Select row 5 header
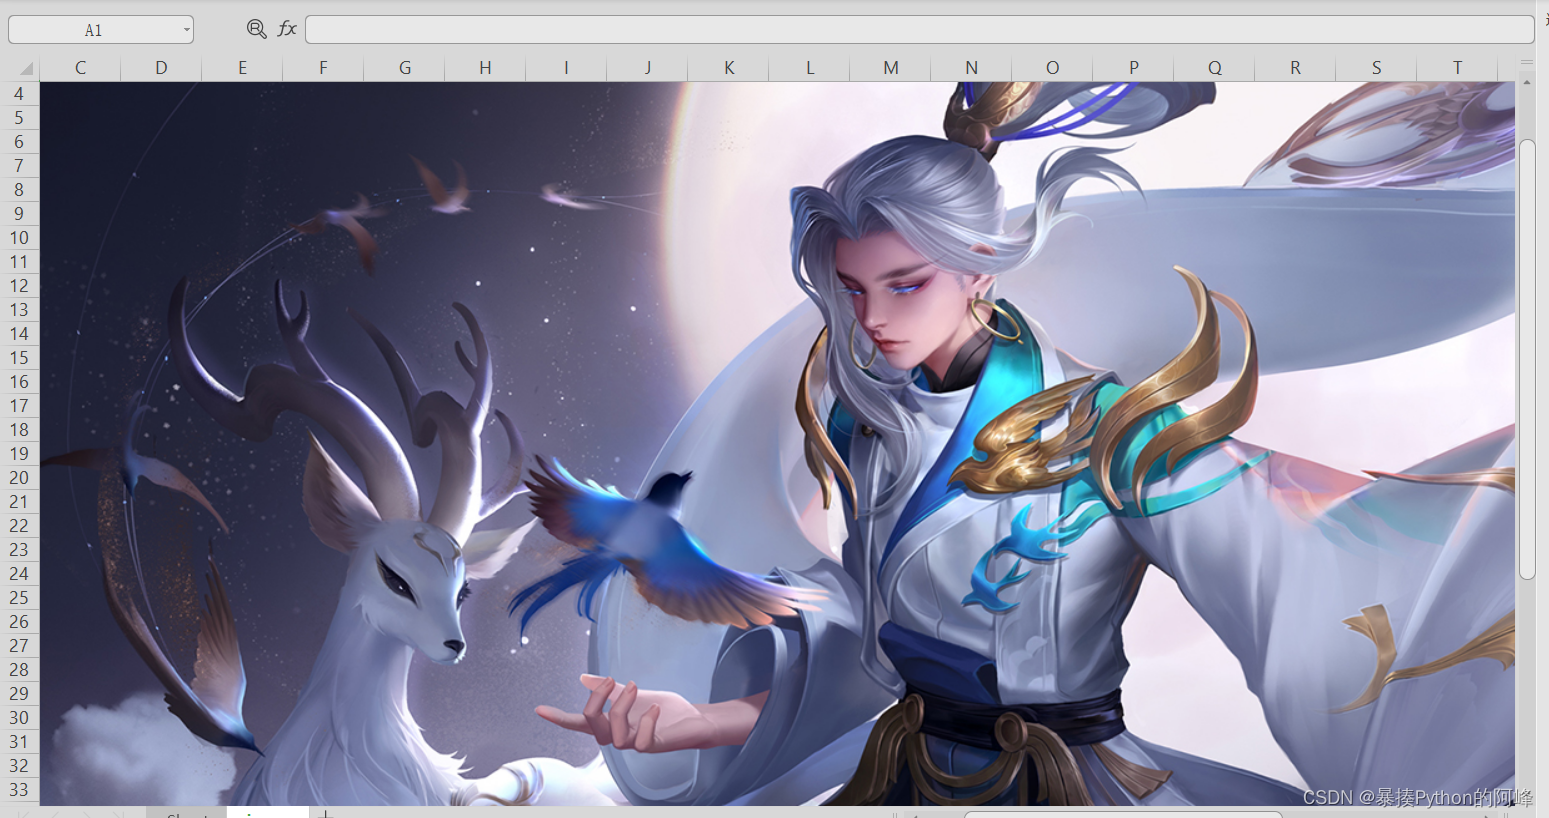Viewport: 1549px width, 818px height. (x=19, y=118)
